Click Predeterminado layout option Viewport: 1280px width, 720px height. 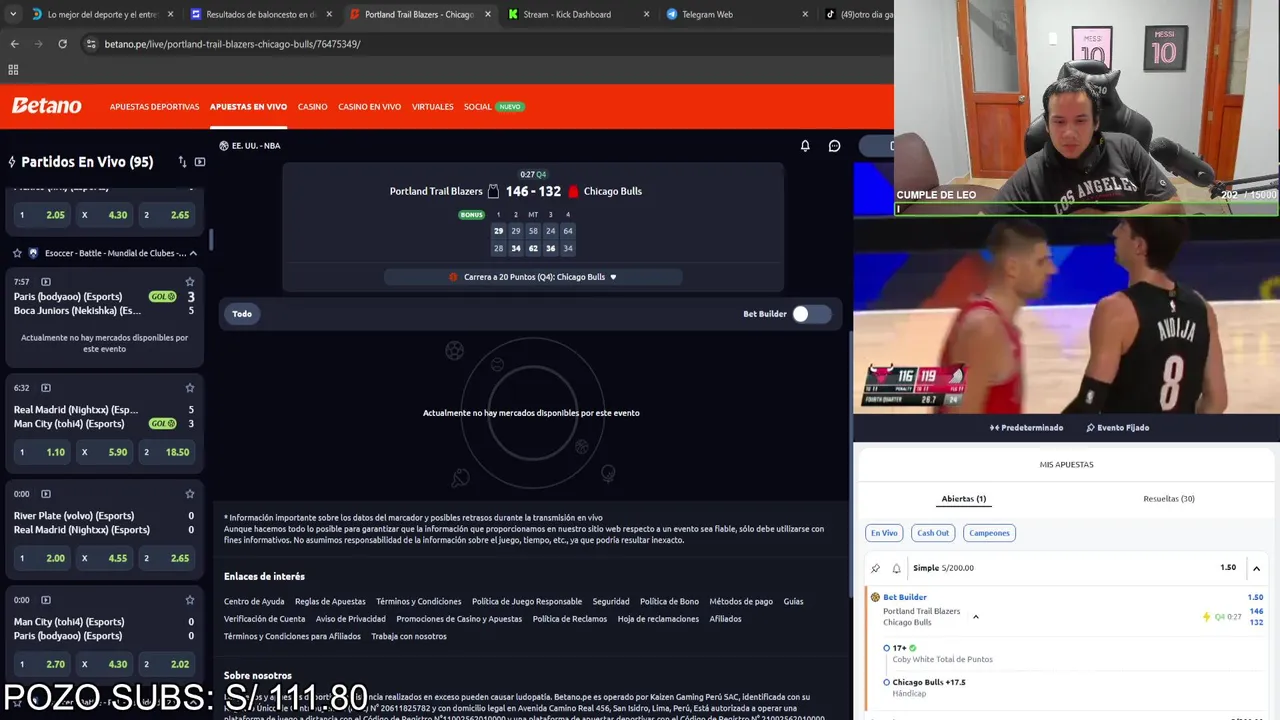click(1026, 428)
